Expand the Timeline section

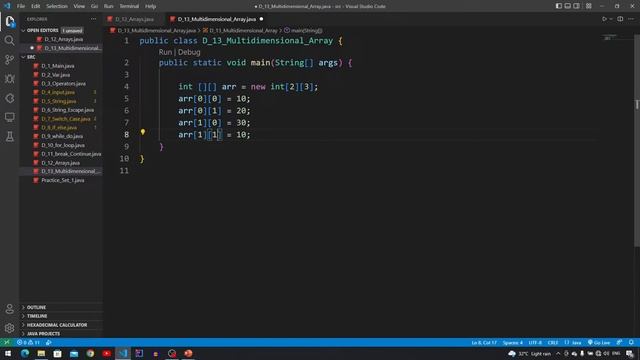click(x=61, y=316)
